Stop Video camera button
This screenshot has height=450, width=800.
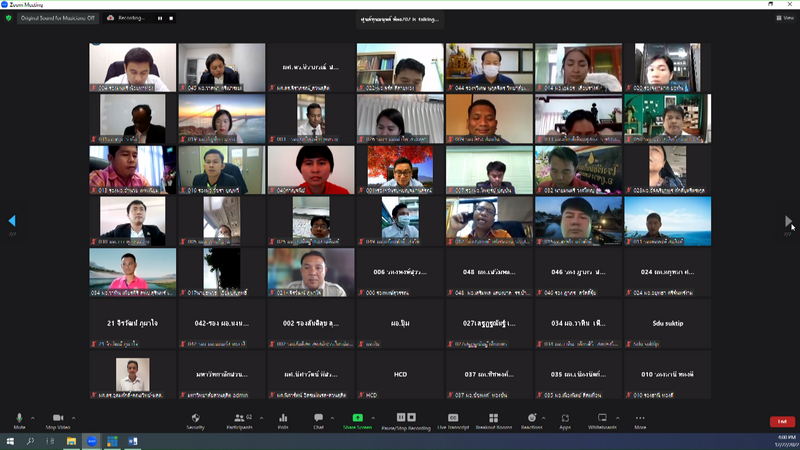click(58, 421)
